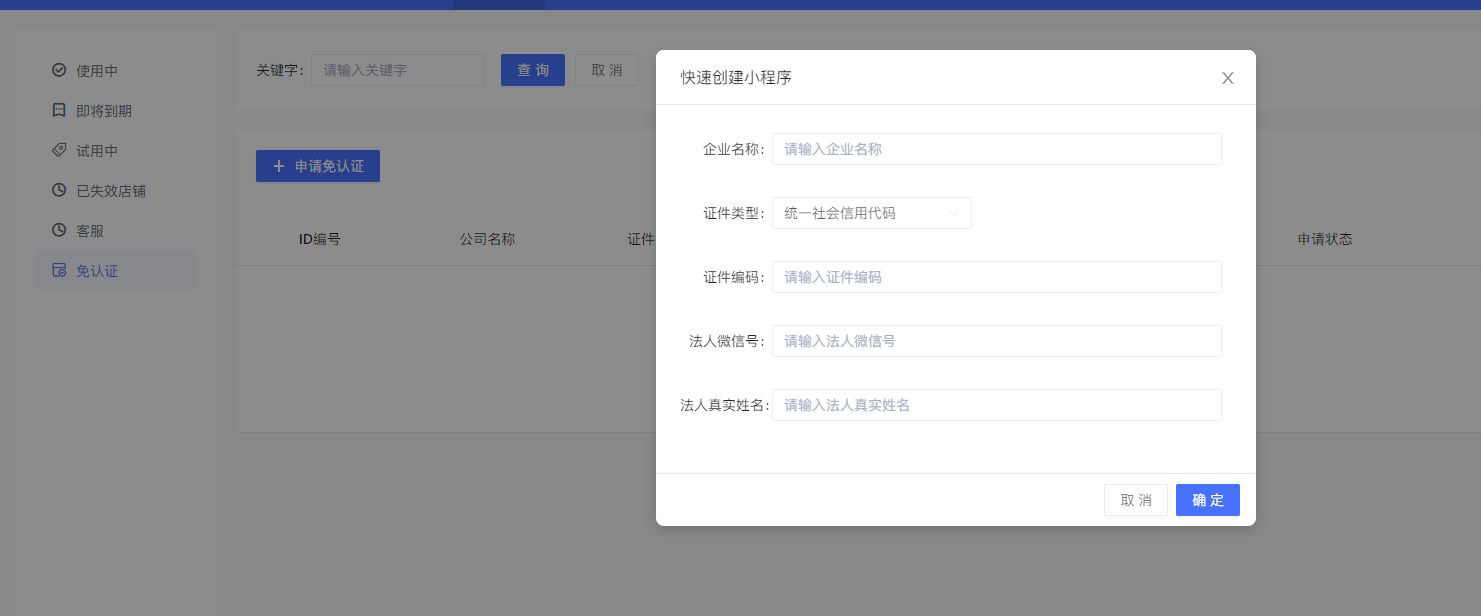Click the 客服 clock icon
Viewport: 1481px width, 616px height.
(59, 230)
